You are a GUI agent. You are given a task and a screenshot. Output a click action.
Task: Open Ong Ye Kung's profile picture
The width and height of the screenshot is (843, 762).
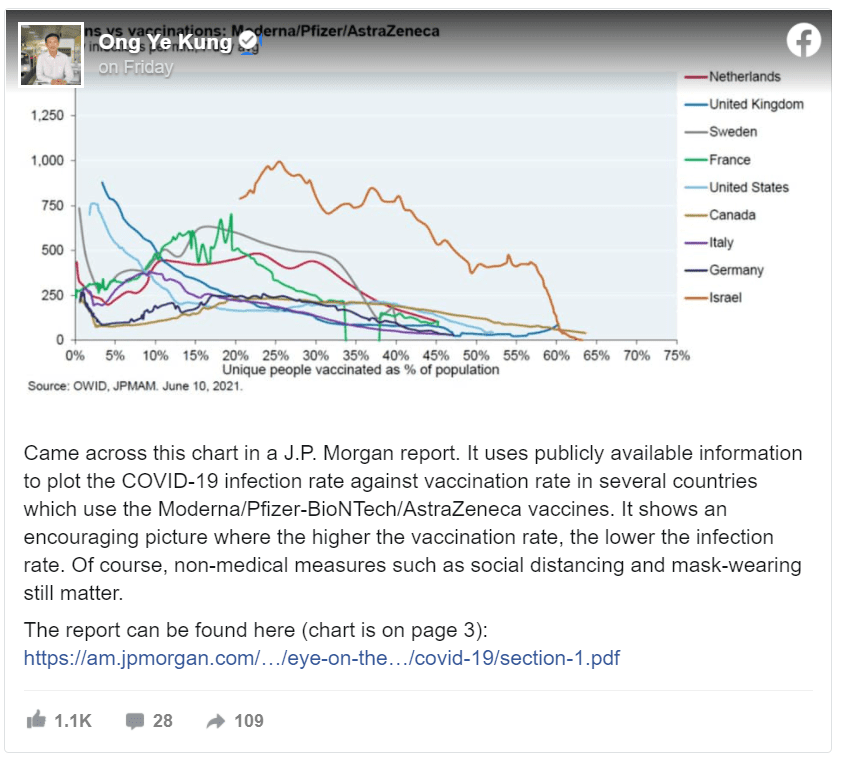click(x=51, y=54)
